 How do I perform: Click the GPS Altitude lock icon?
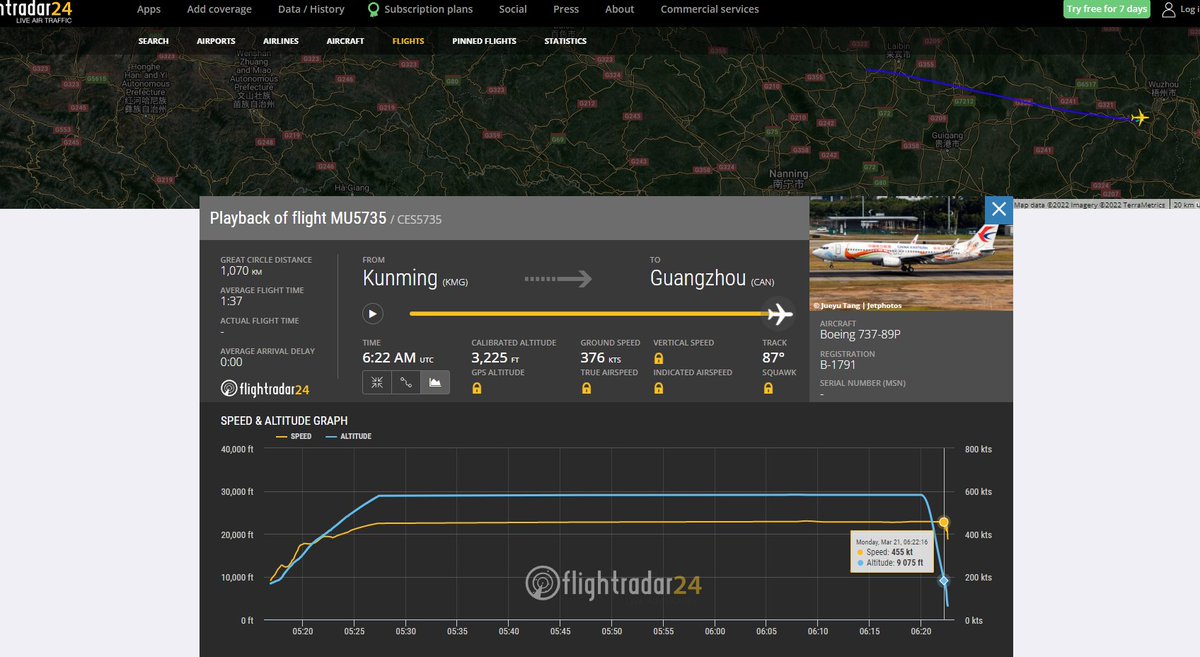click(476, 388)
